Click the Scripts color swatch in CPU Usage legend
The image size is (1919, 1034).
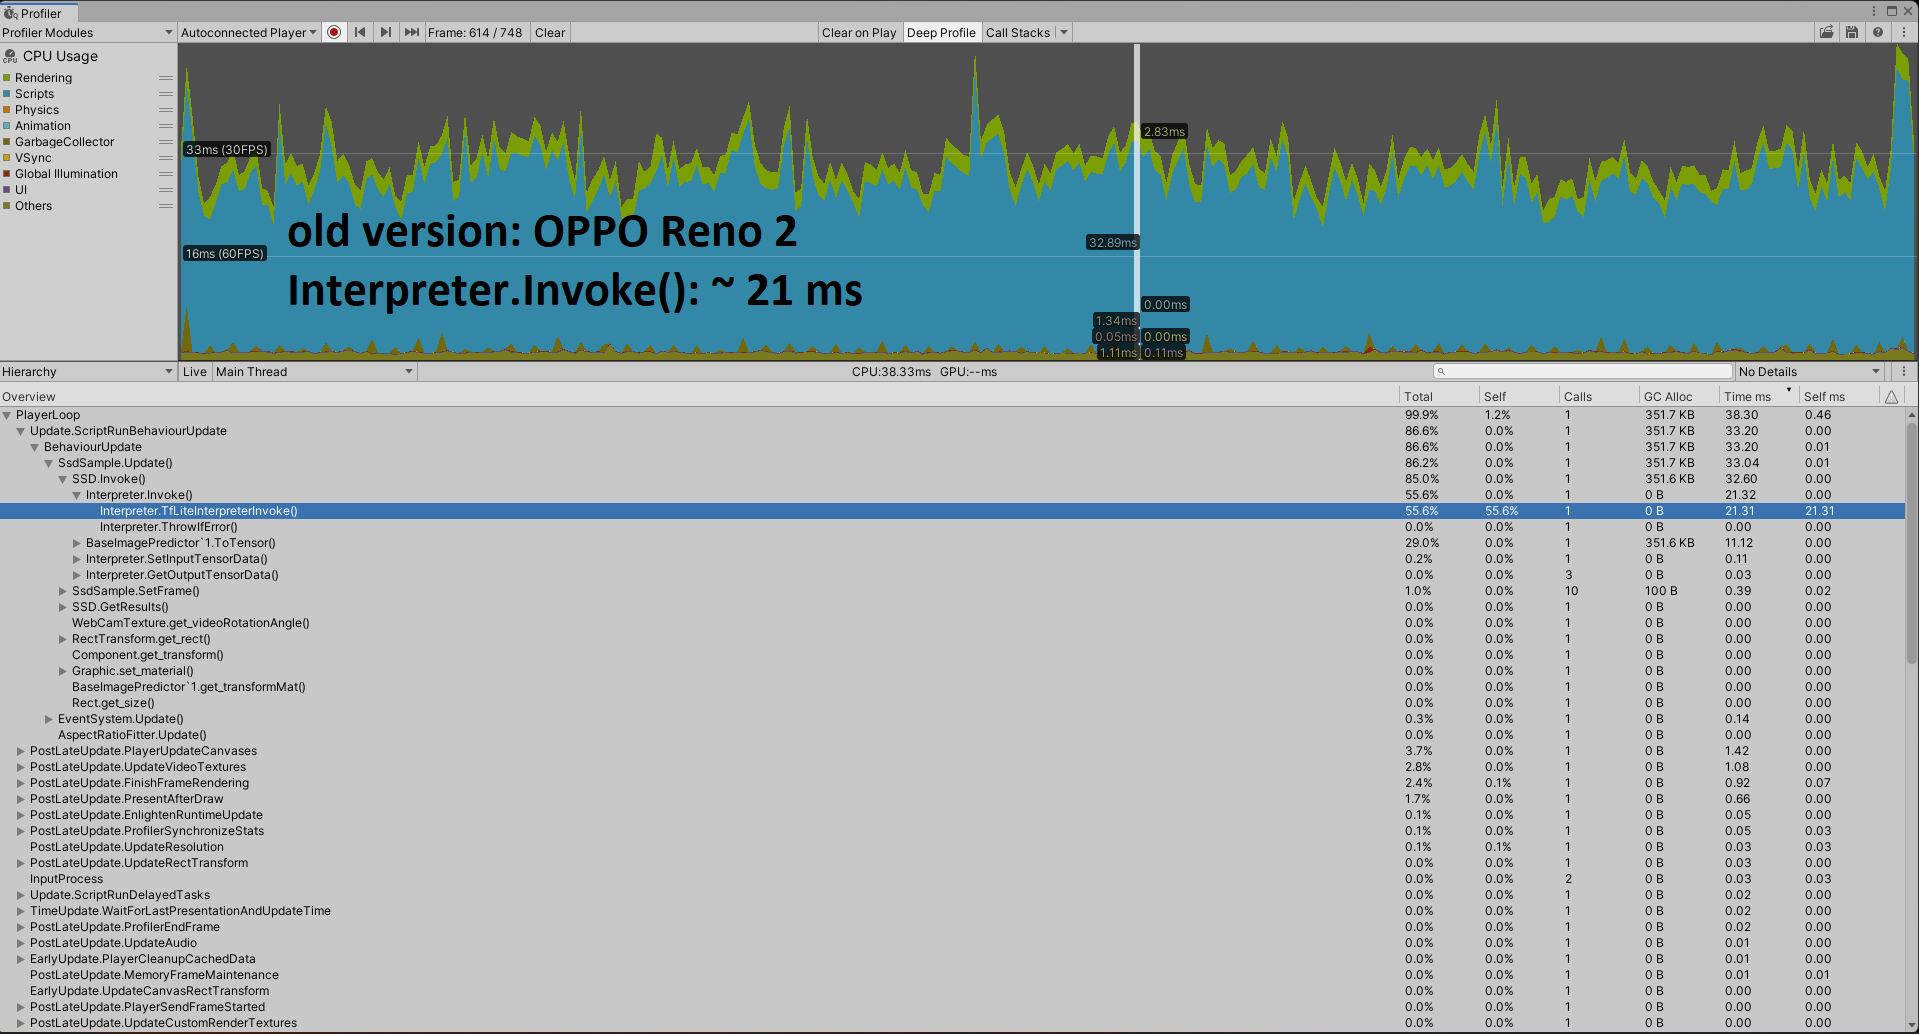(9, 93)
